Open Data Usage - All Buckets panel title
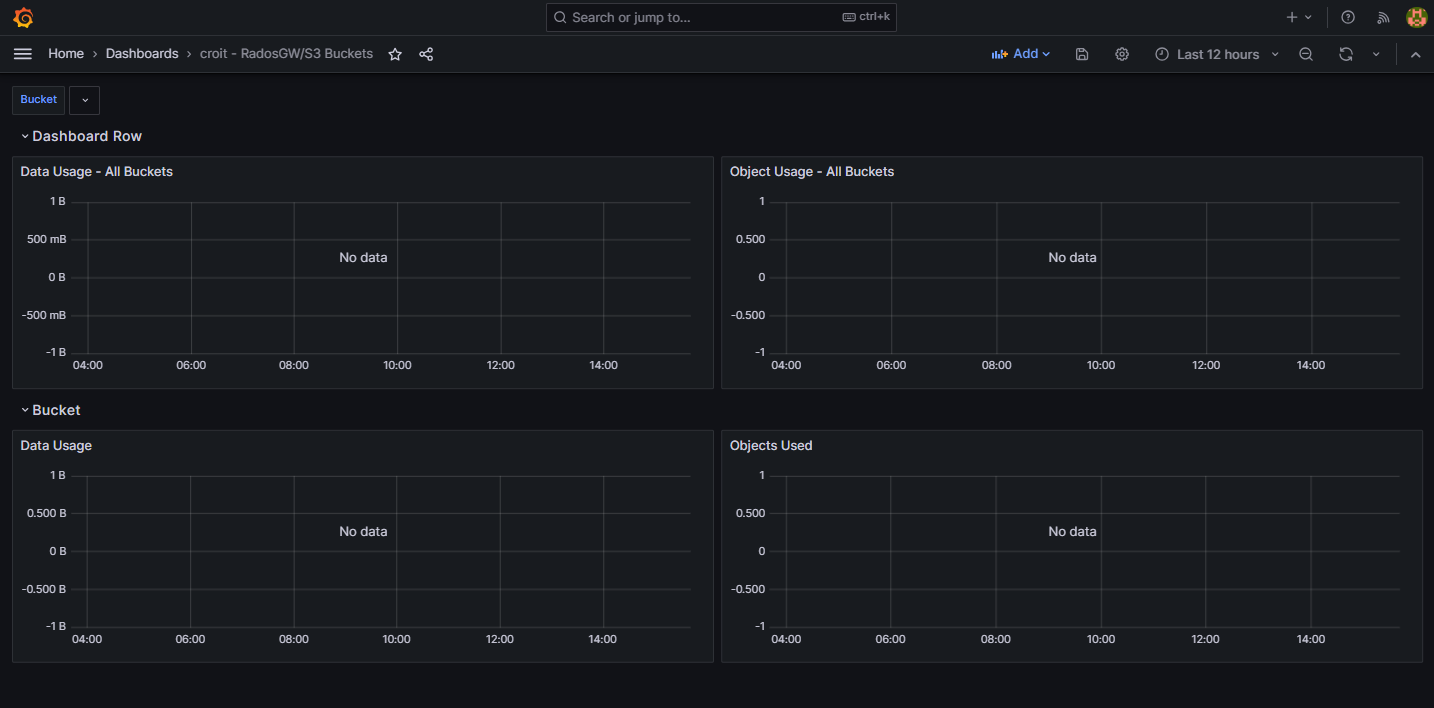Screen dimensions: 1434x708 click(97, 172)
